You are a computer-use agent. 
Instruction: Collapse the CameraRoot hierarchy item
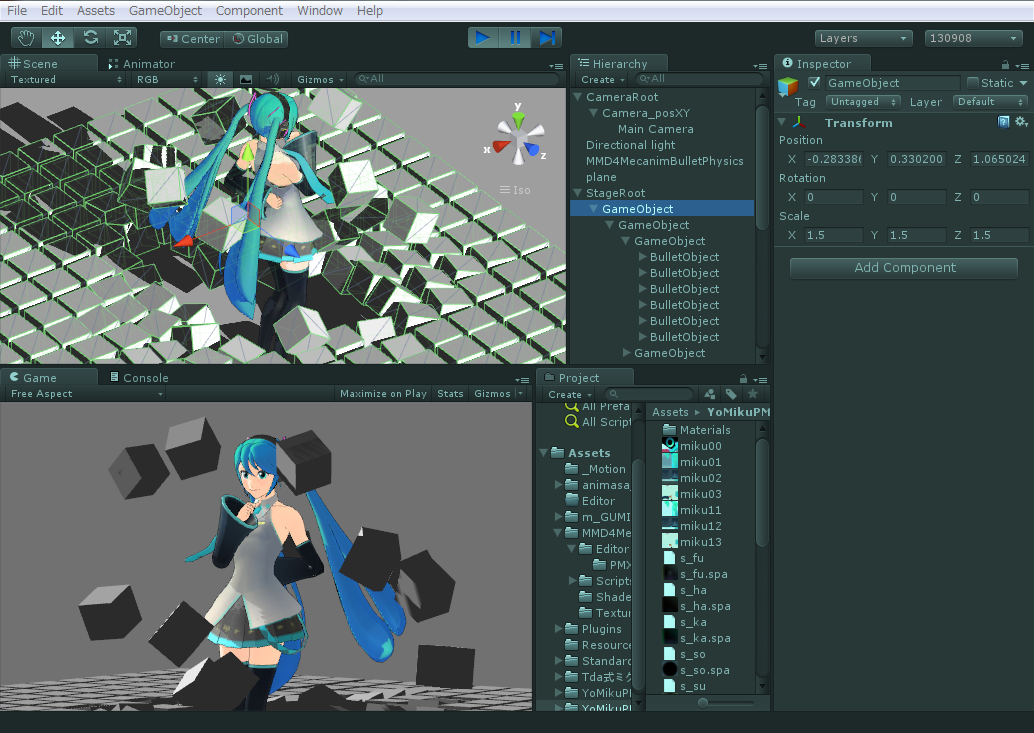click(x=576, y=96)
